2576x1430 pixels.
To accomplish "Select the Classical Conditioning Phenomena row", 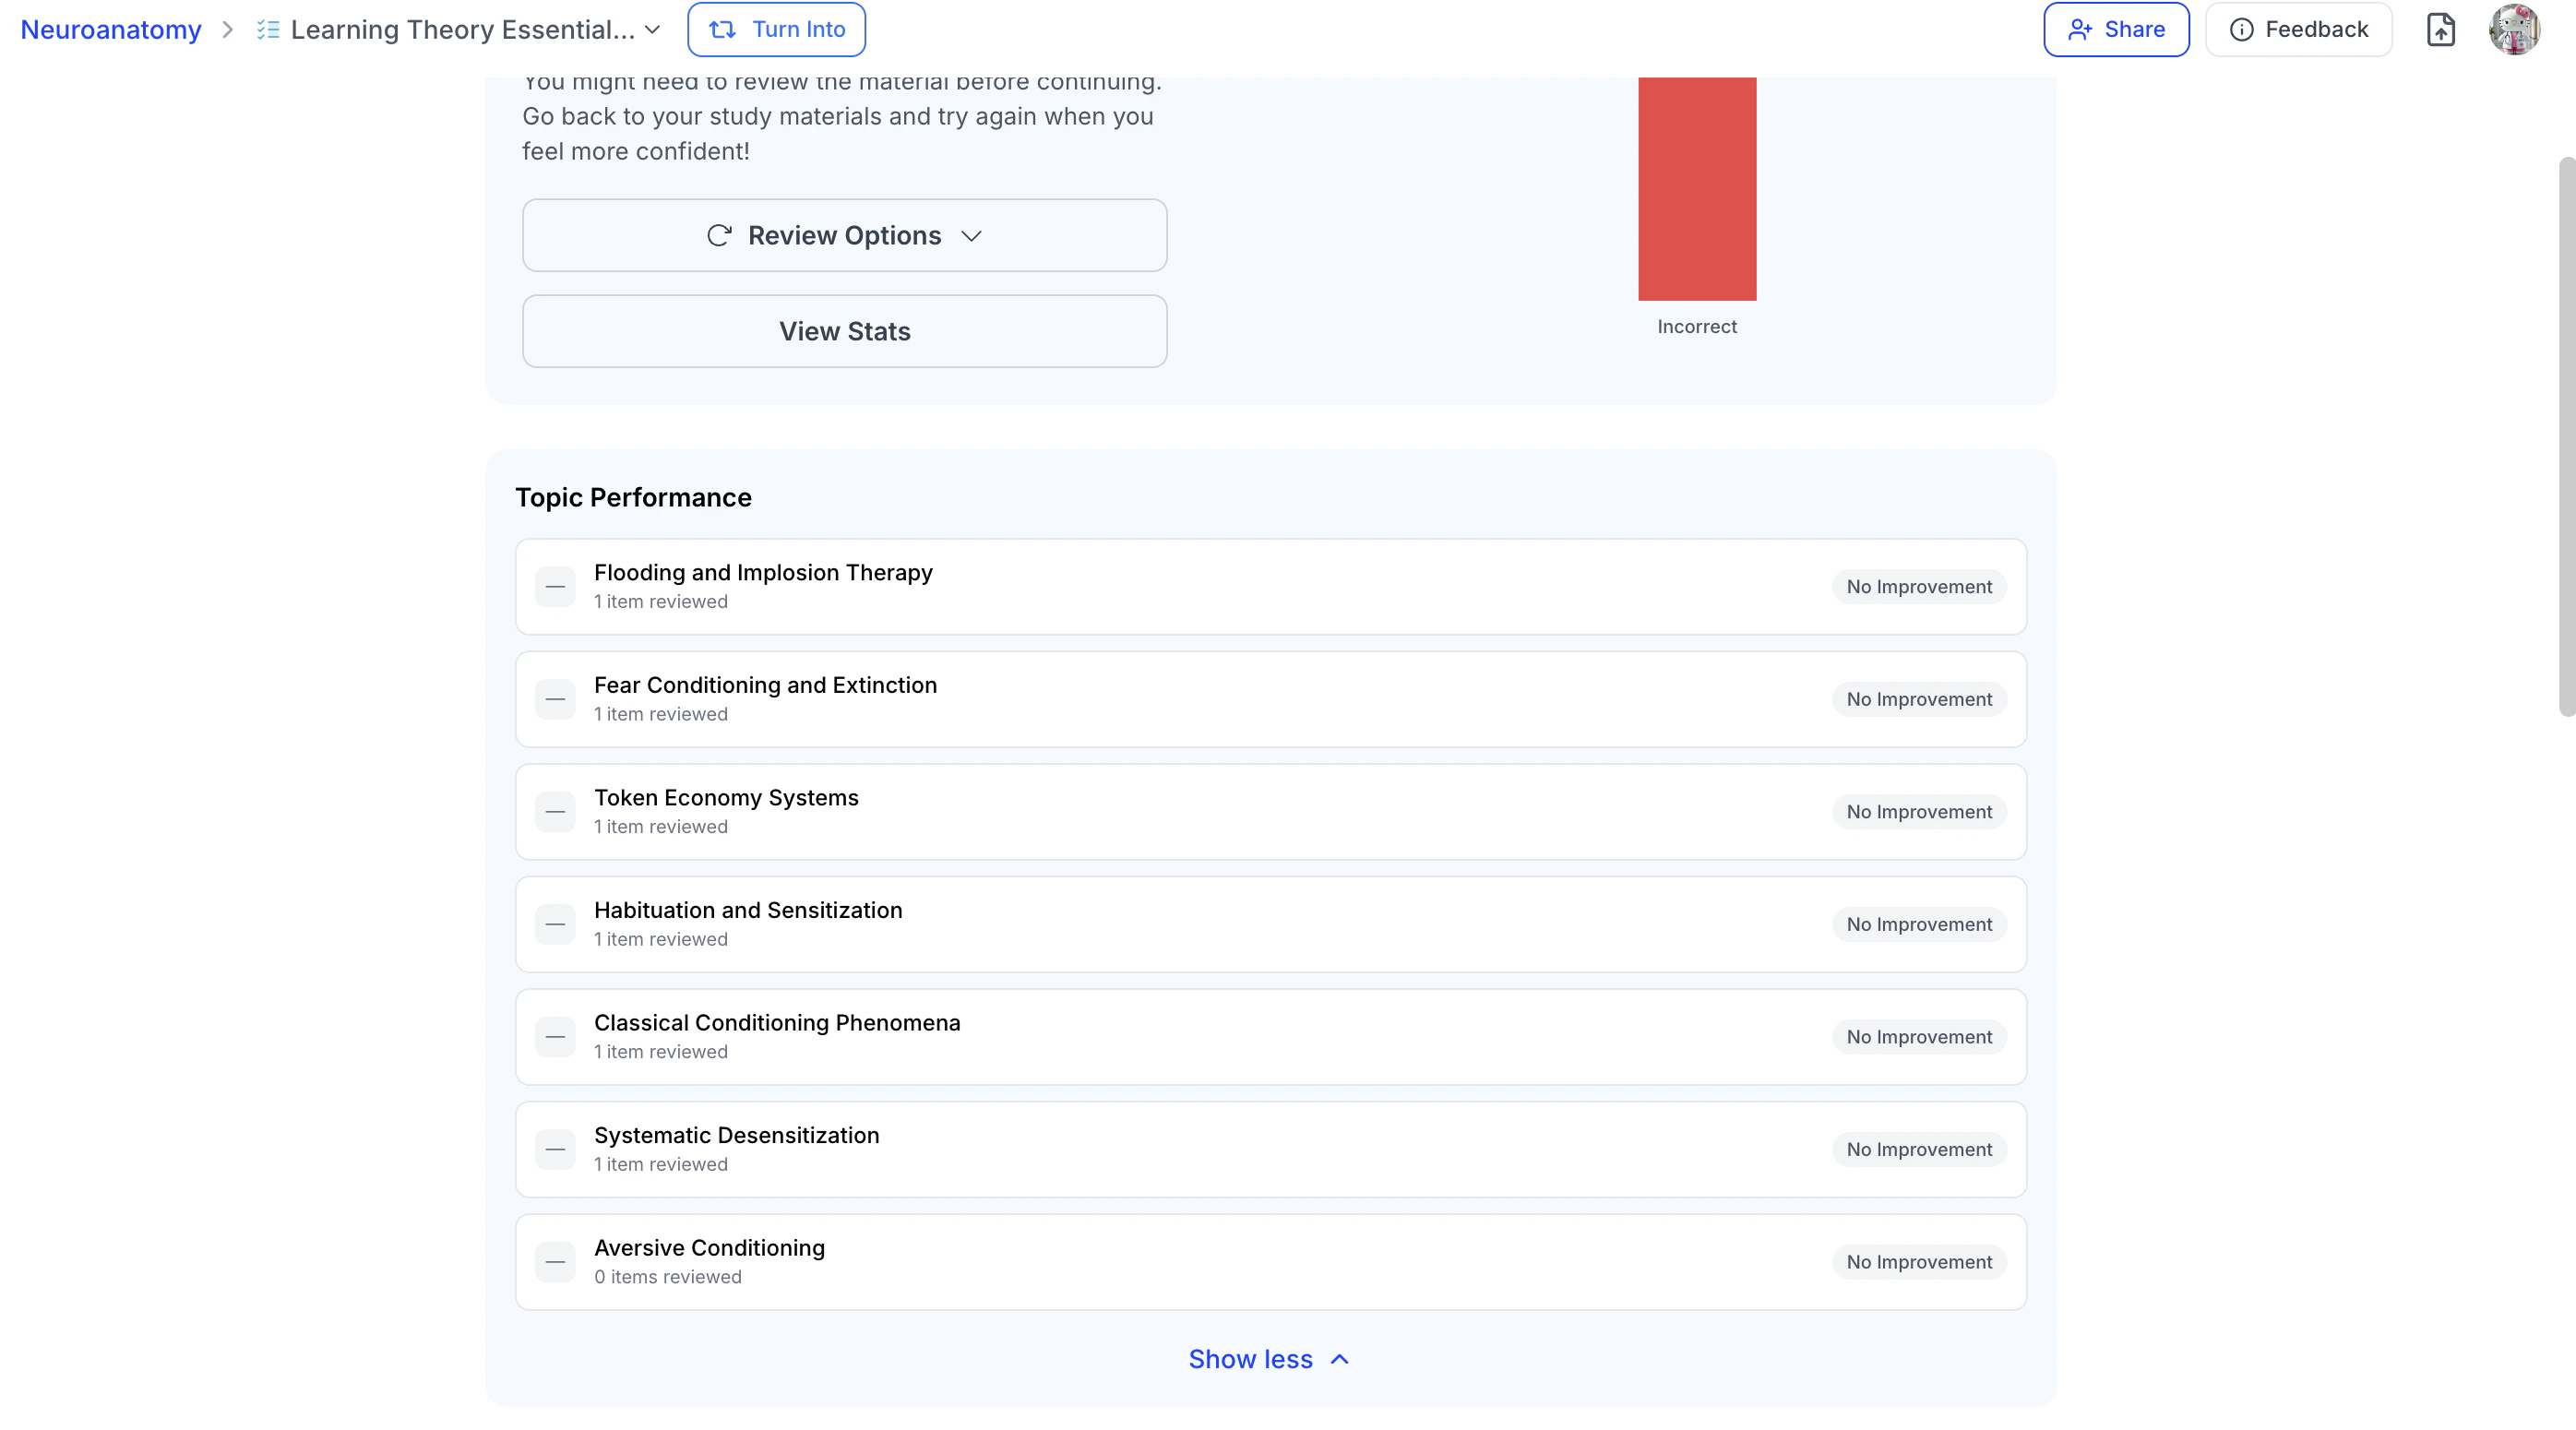I will (1270, 1037).
